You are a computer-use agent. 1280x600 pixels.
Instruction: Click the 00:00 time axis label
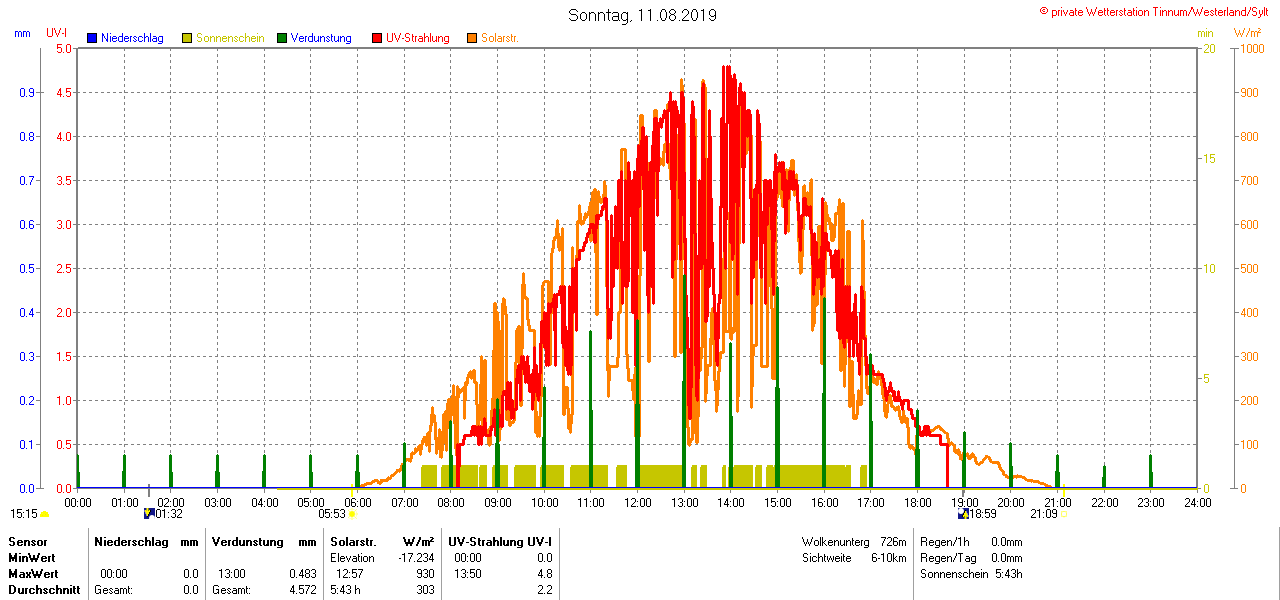point(78,502)
